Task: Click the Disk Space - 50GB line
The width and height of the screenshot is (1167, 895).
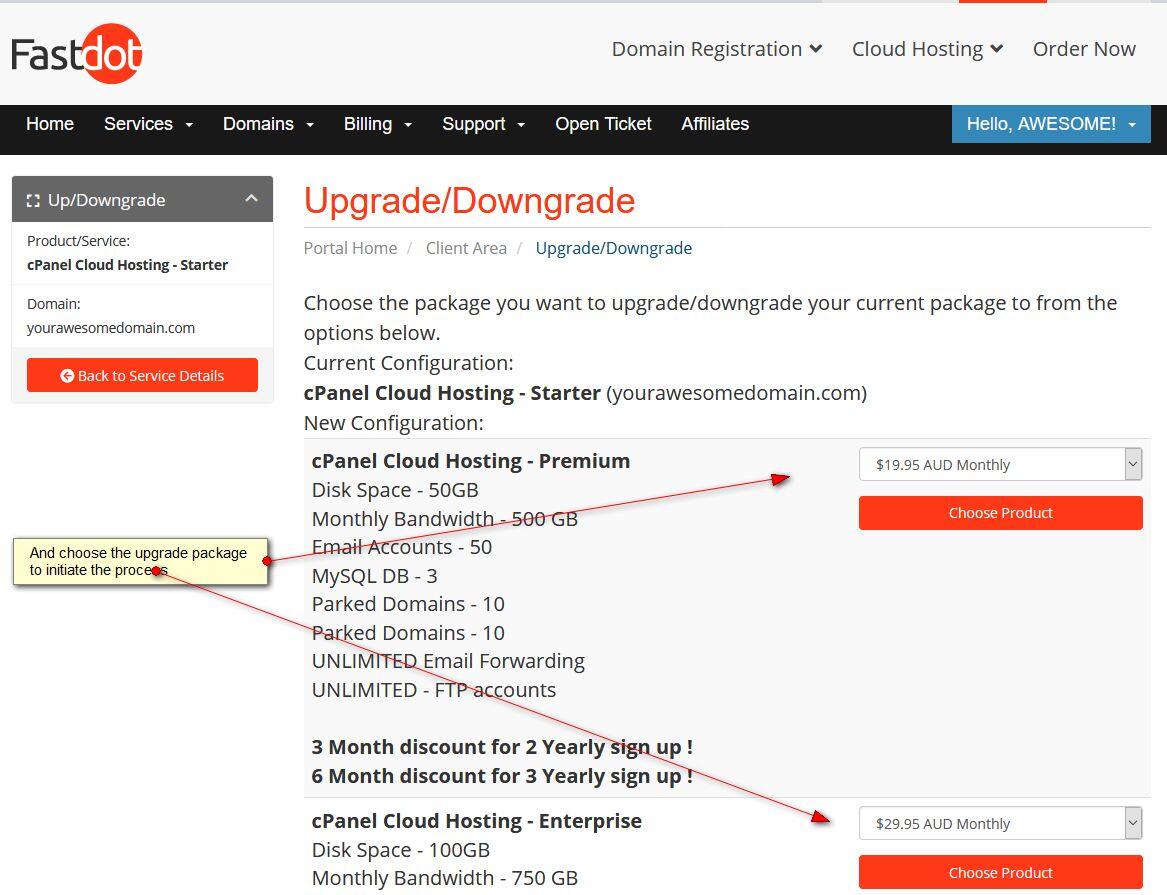Action: [x=394, y=490]
